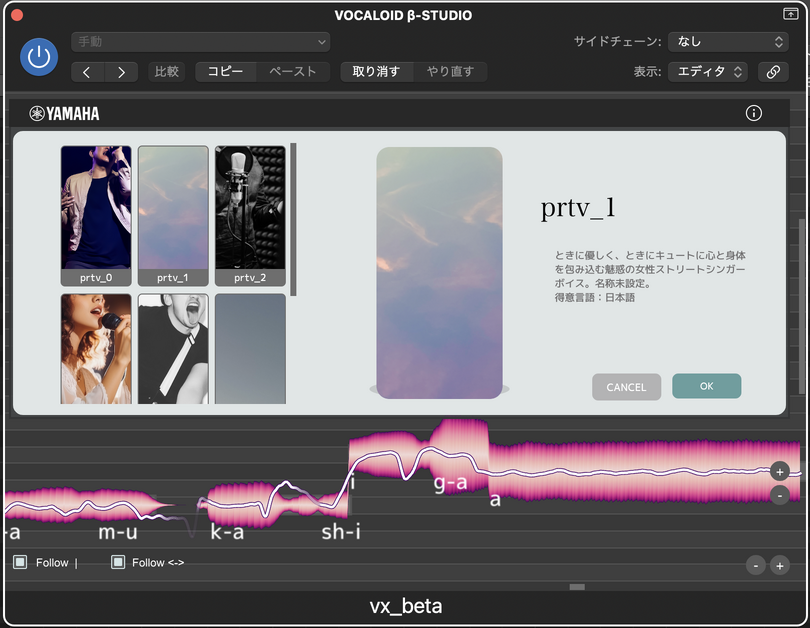Open the サイドチェーン dropdown set to なし
810x628 pixels.
tap(728, 42)
